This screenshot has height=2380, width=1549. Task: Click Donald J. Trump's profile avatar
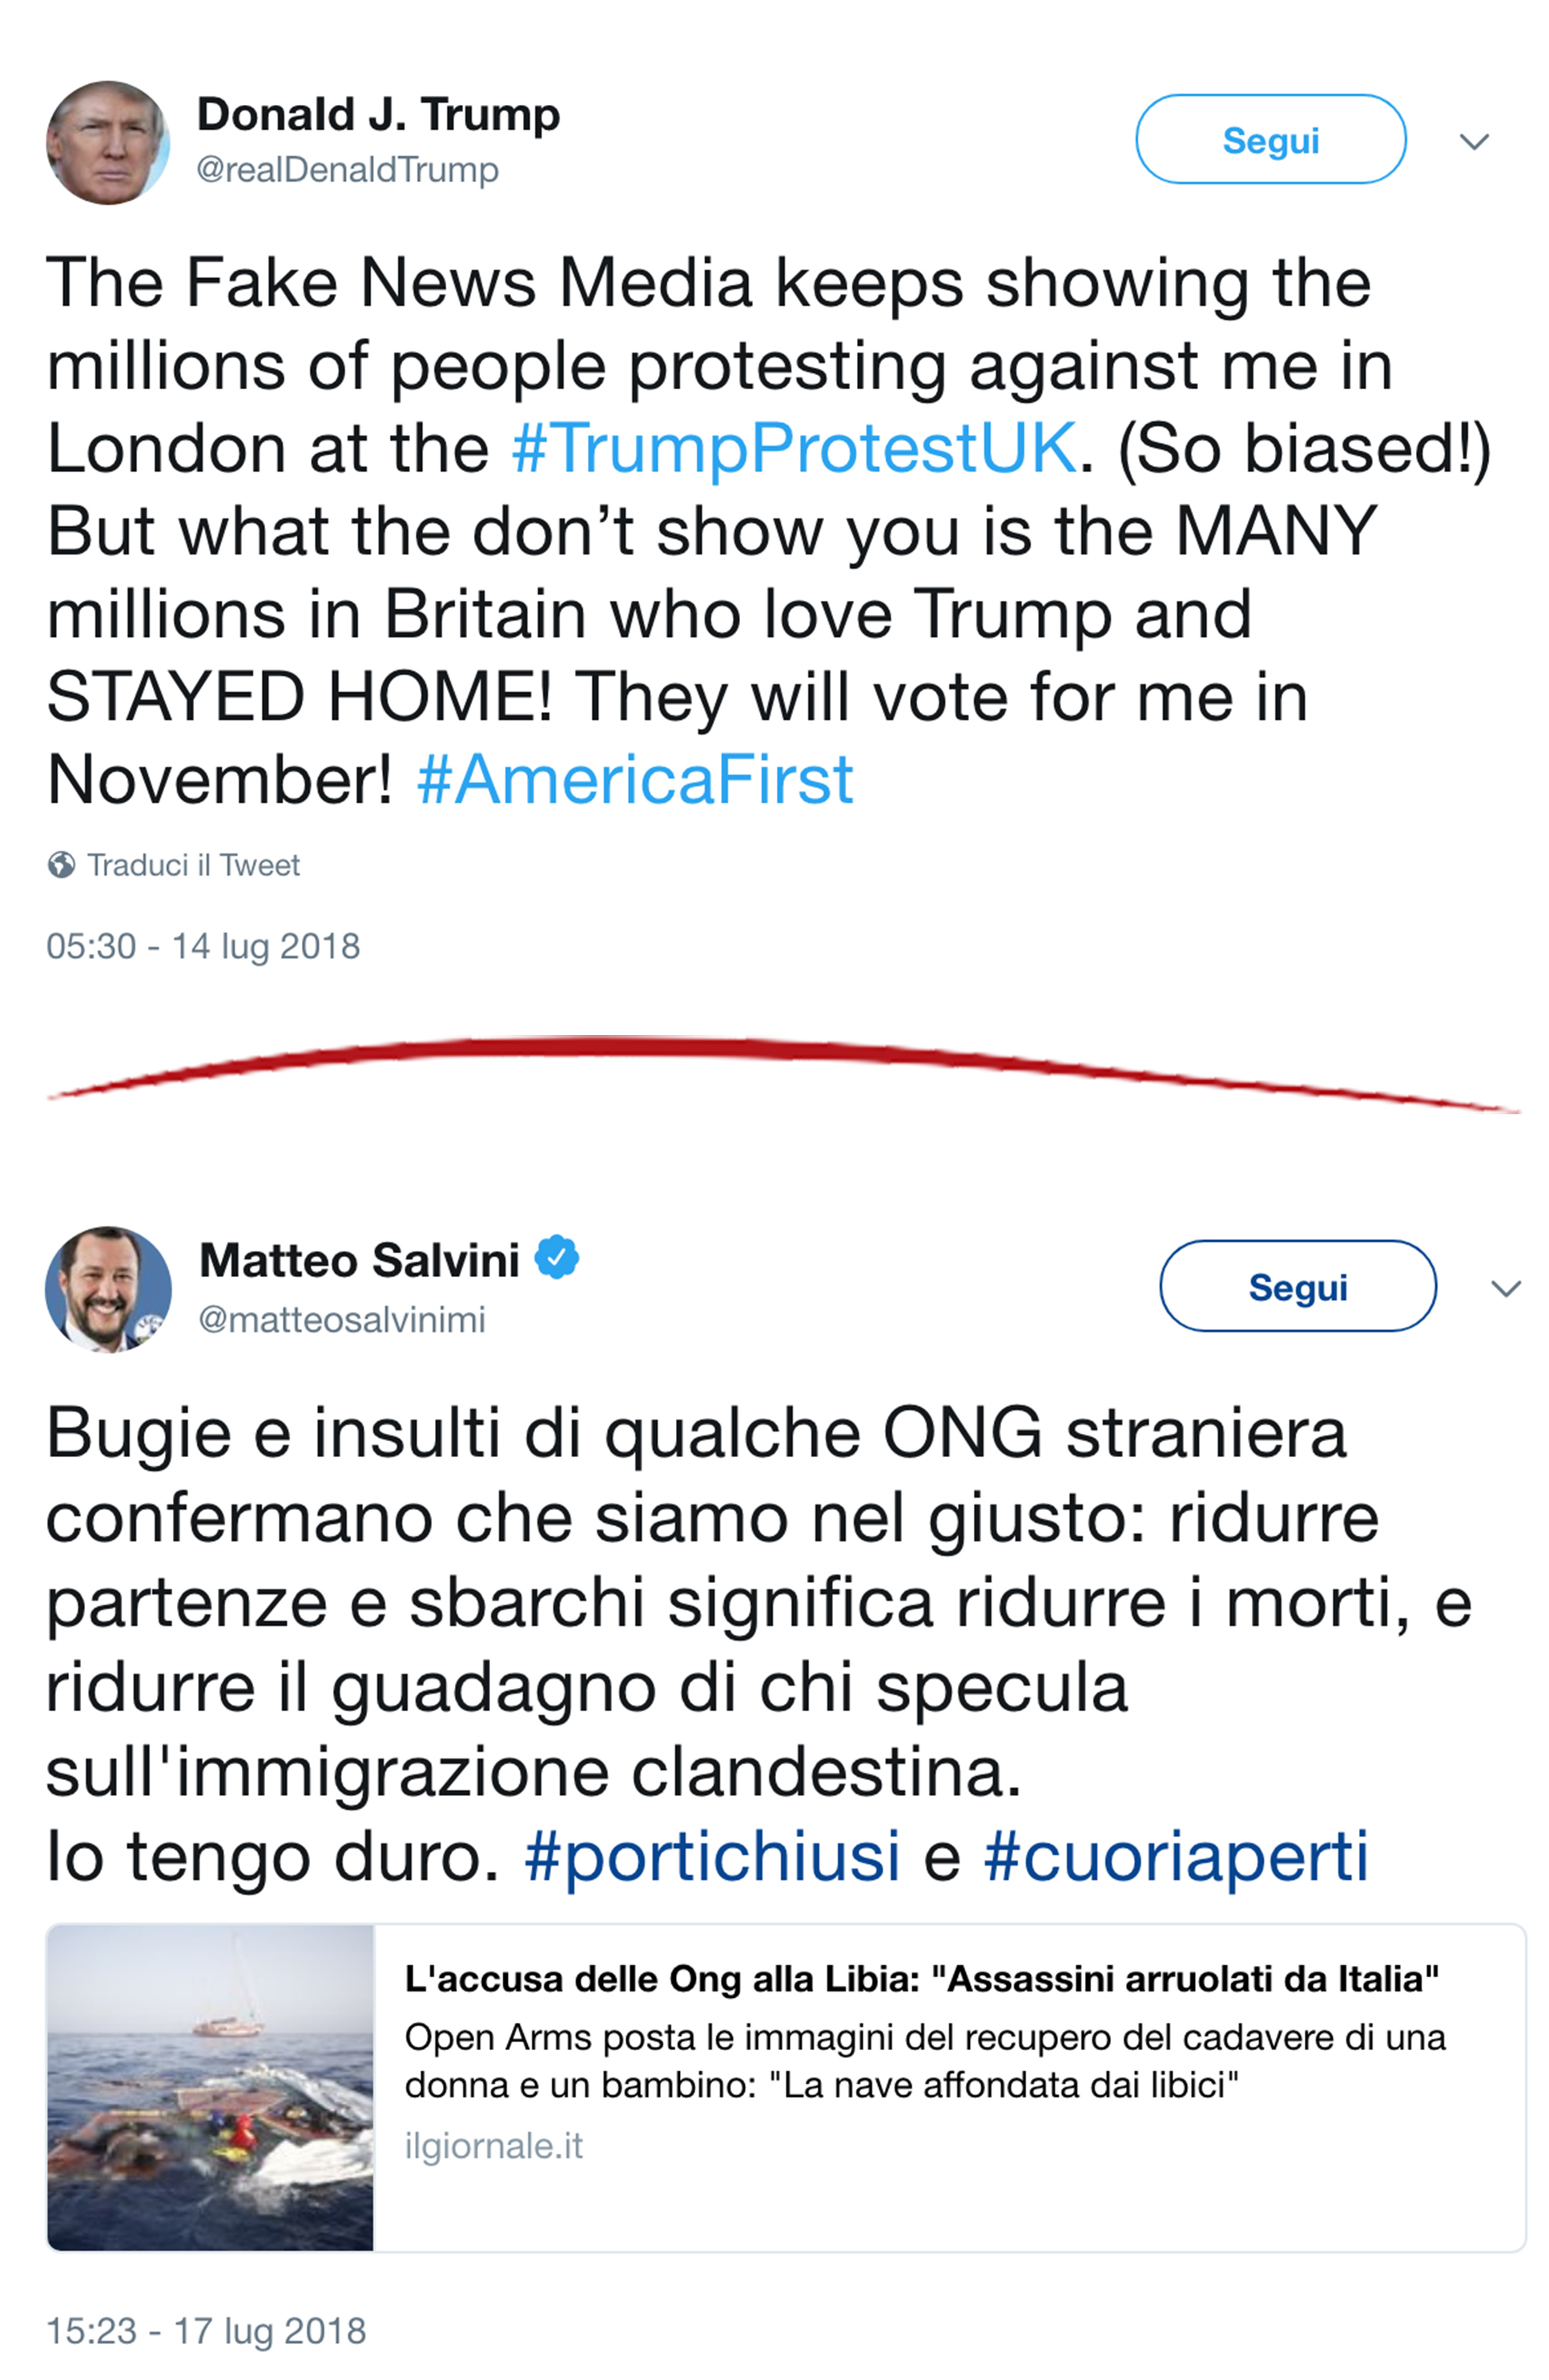point(108,143)
